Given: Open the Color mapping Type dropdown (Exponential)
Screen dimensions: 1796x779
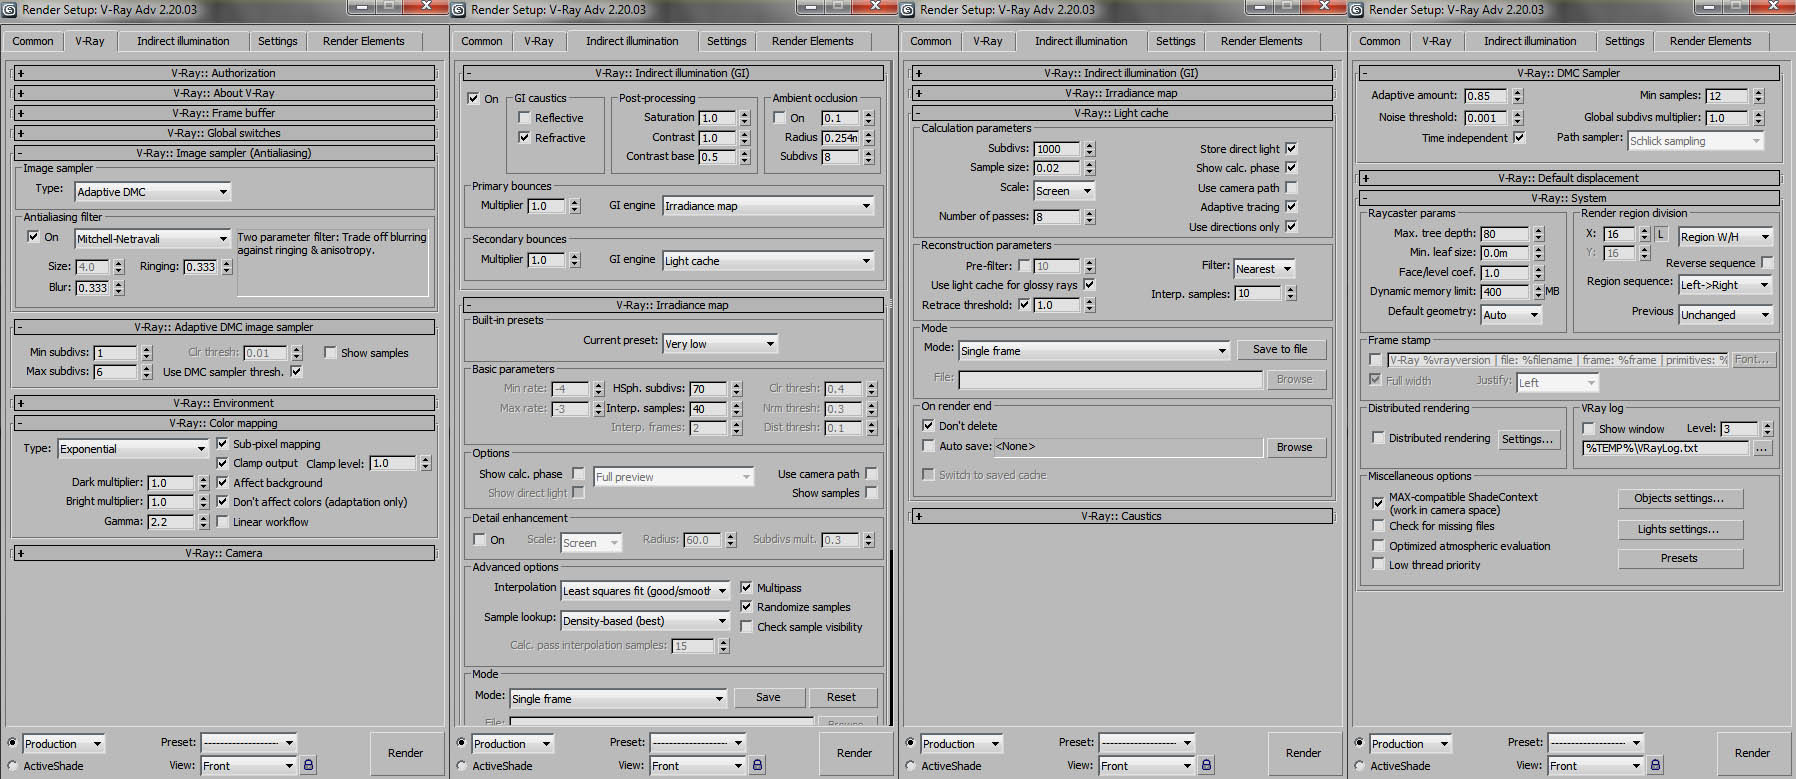Looking at the screenshot, I should point(132,449).
